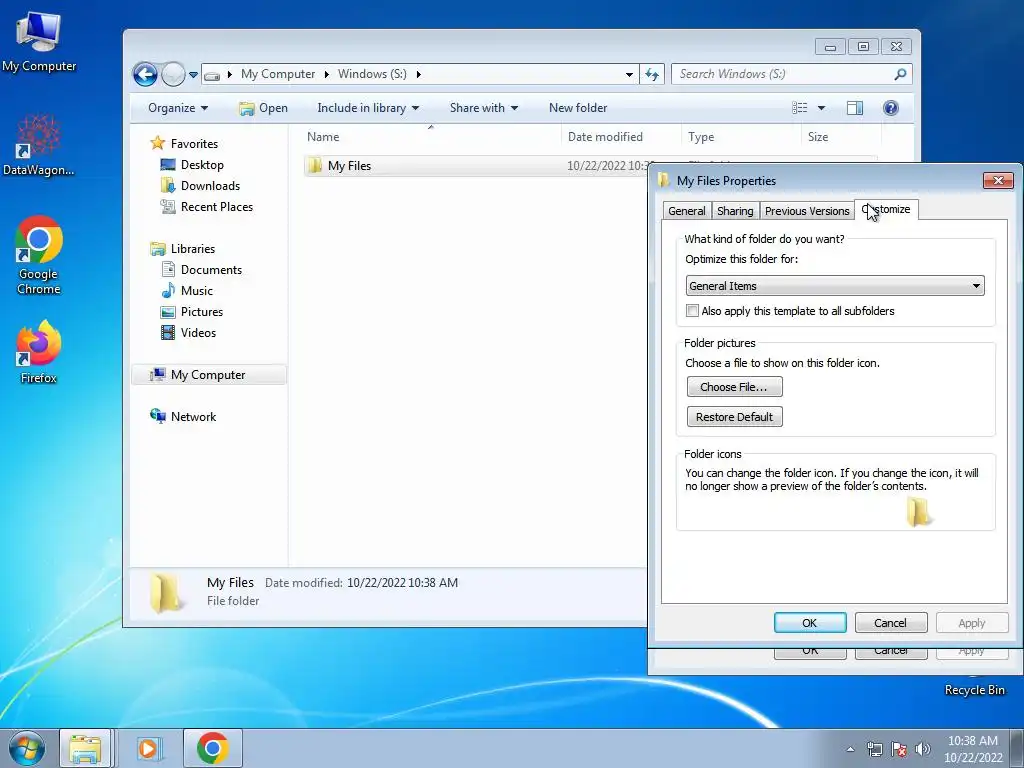Open the Music library
This screenshot has height=768, width=1024.
[197, 291]
